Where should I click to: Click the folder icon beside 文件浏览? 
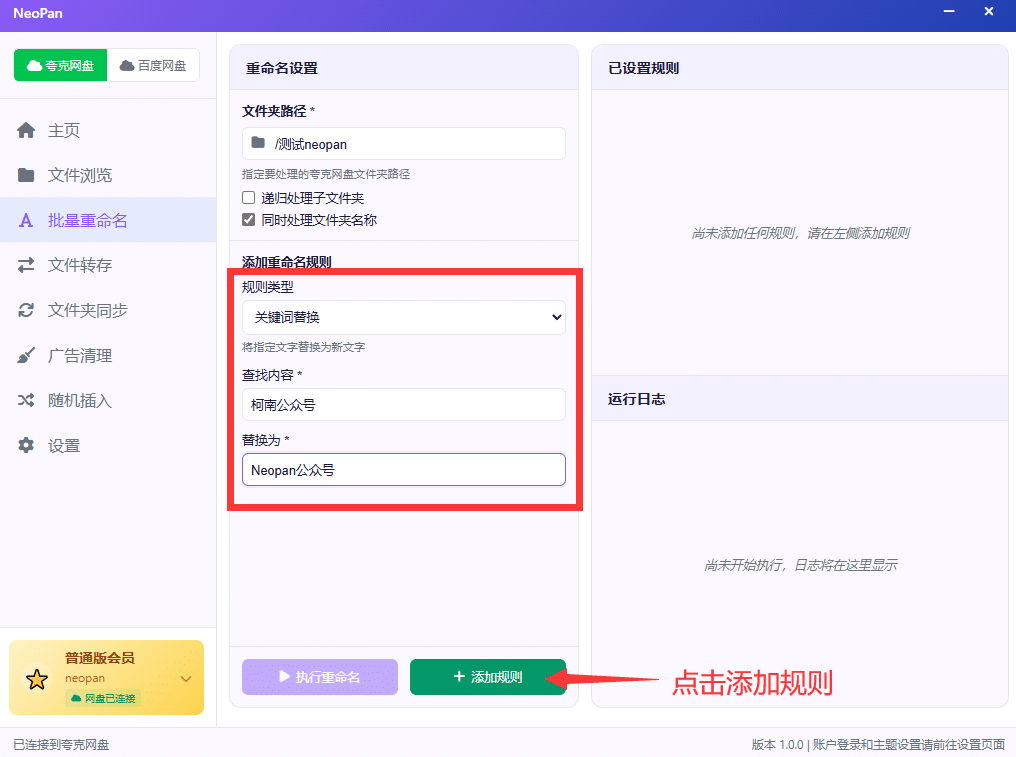click(26, 175)
